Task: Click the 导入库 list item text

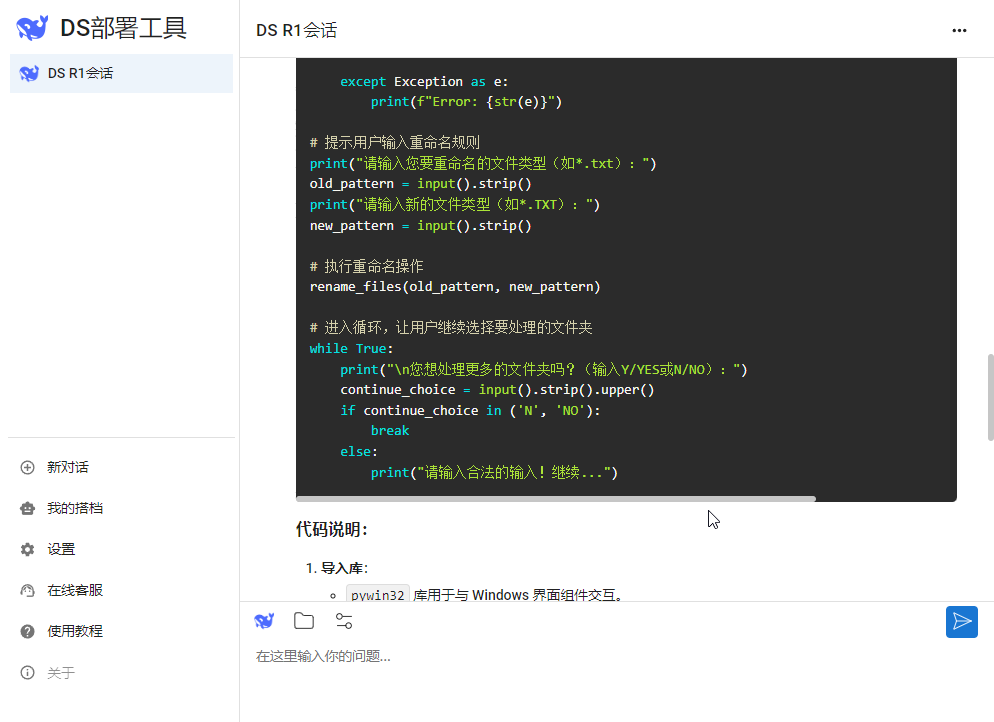Action: [344, 568]
